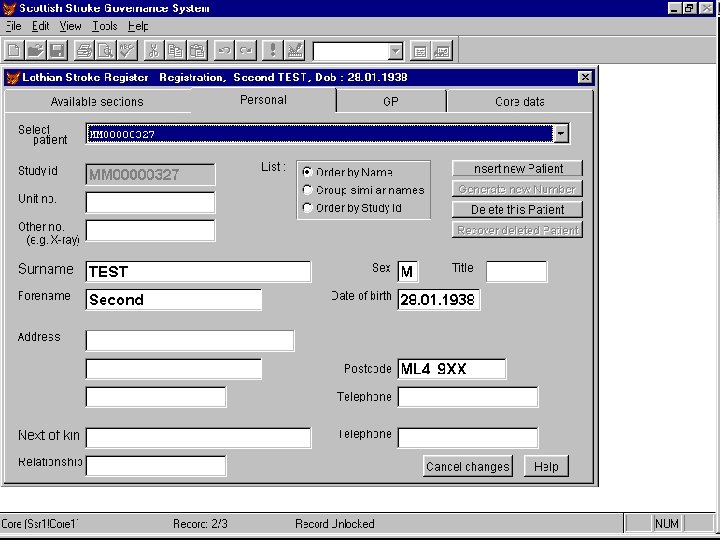Open the Help menu
This screenshot has width=720, height=540.
point(138,26)
